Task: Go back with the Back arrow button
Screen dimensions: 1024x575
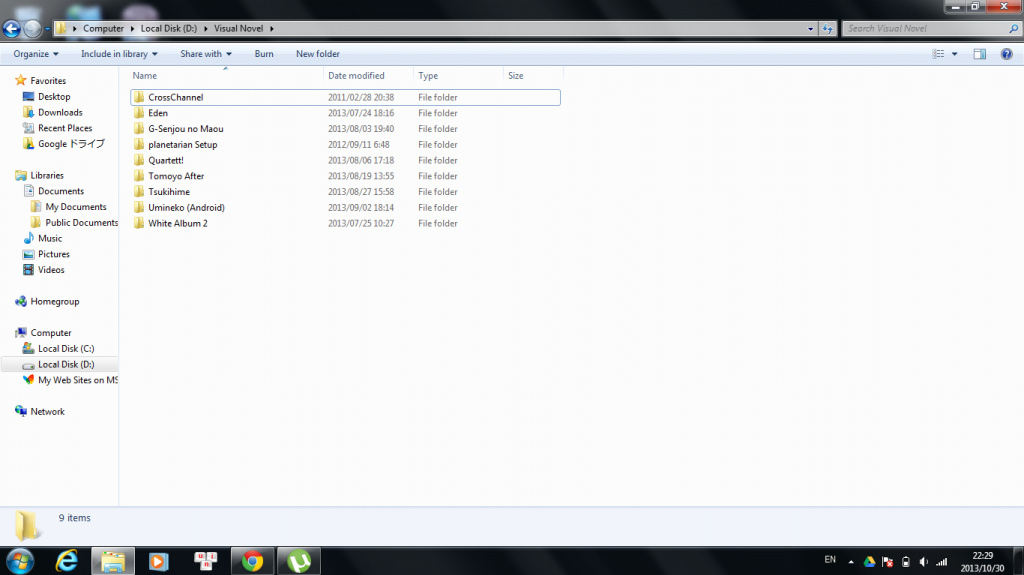Action: click(12, 29)
